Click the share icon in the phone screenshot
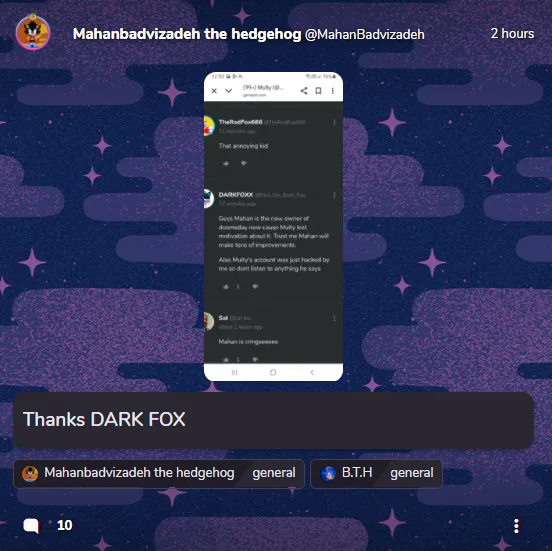This screenshot has height=551, width=552. 304,91
